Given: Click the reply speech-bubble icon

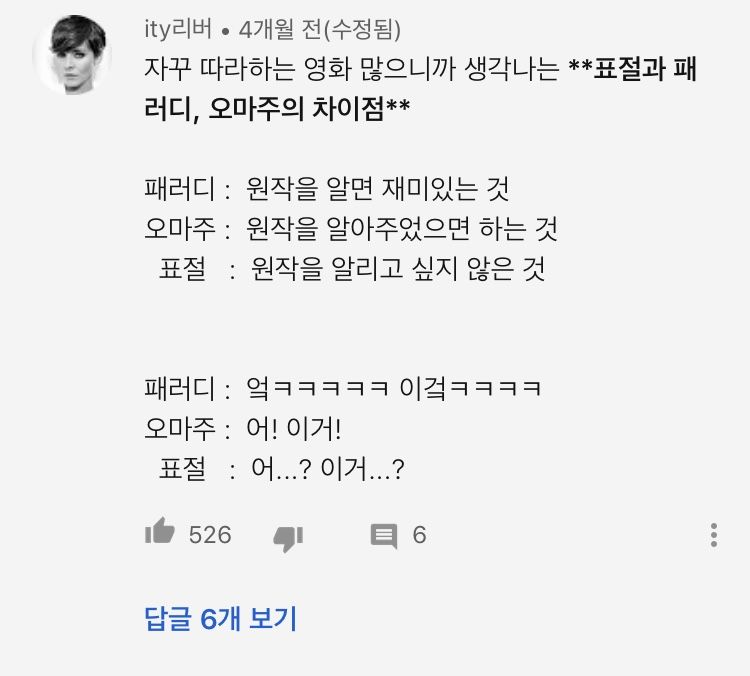Looking at the screenshot, I should 384,536.
